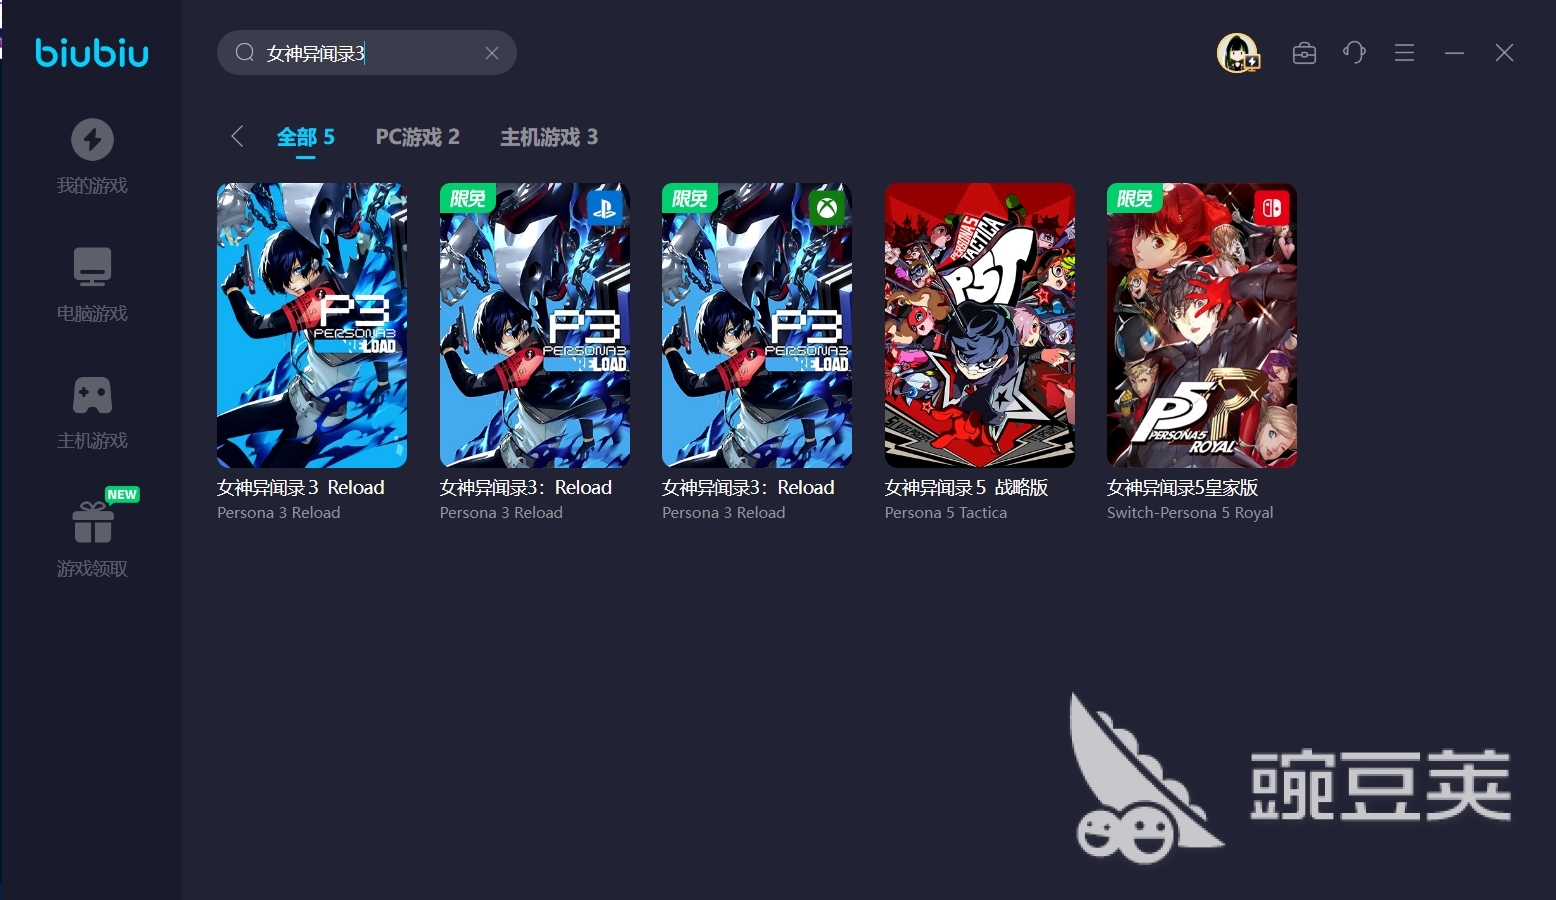Open the Persona 5 Tactica cover
Viewport: 1556px width, 900px height.
pyautogui.click(x=980, y=325)
